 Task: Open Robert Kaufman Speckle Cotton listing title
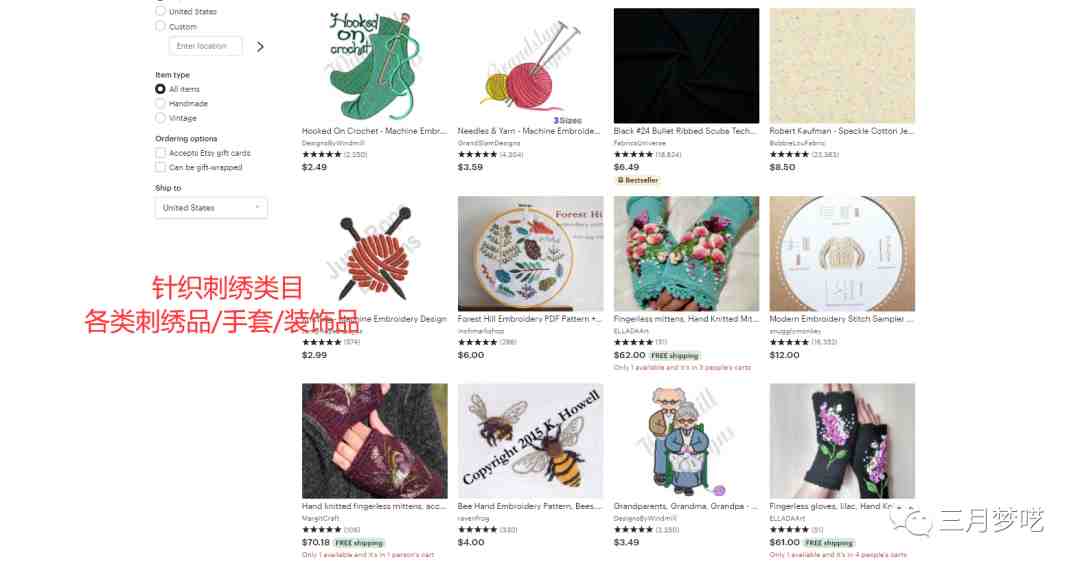click(x=842, y=131)
